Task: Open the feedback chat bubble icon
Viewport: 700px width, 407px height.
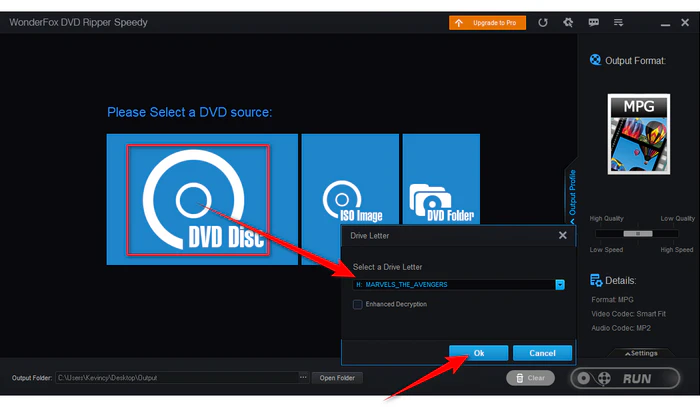Action: click(593, 22)
